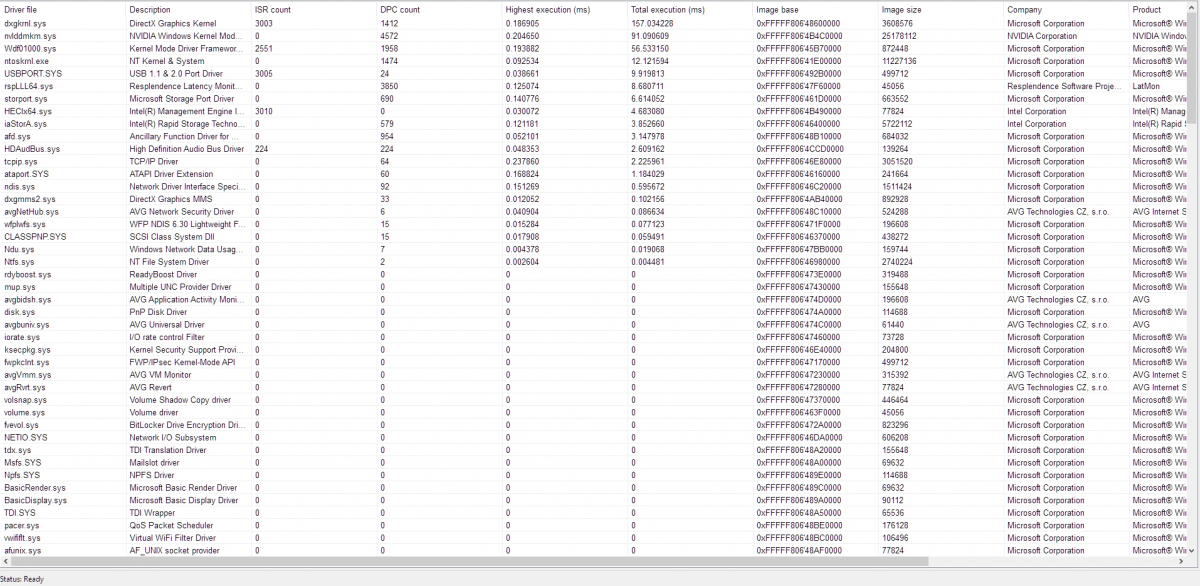The width and height of the screenshot is (1200, 586).
Task: Click the horizontal scrollbar's right arrow
Action: [1182, 562]
